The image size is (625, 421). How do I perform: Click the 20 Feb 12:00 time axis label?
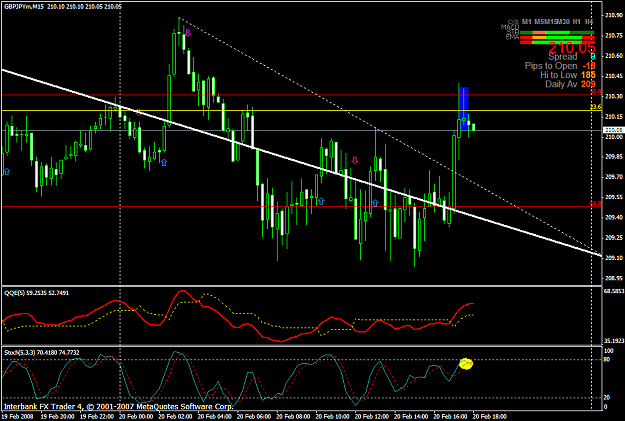click(371, 417)
